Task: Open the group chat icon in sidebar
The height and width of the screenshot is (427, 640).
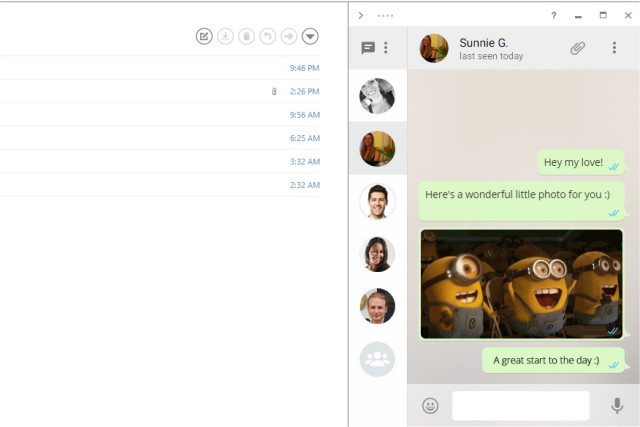Action: 377,359
